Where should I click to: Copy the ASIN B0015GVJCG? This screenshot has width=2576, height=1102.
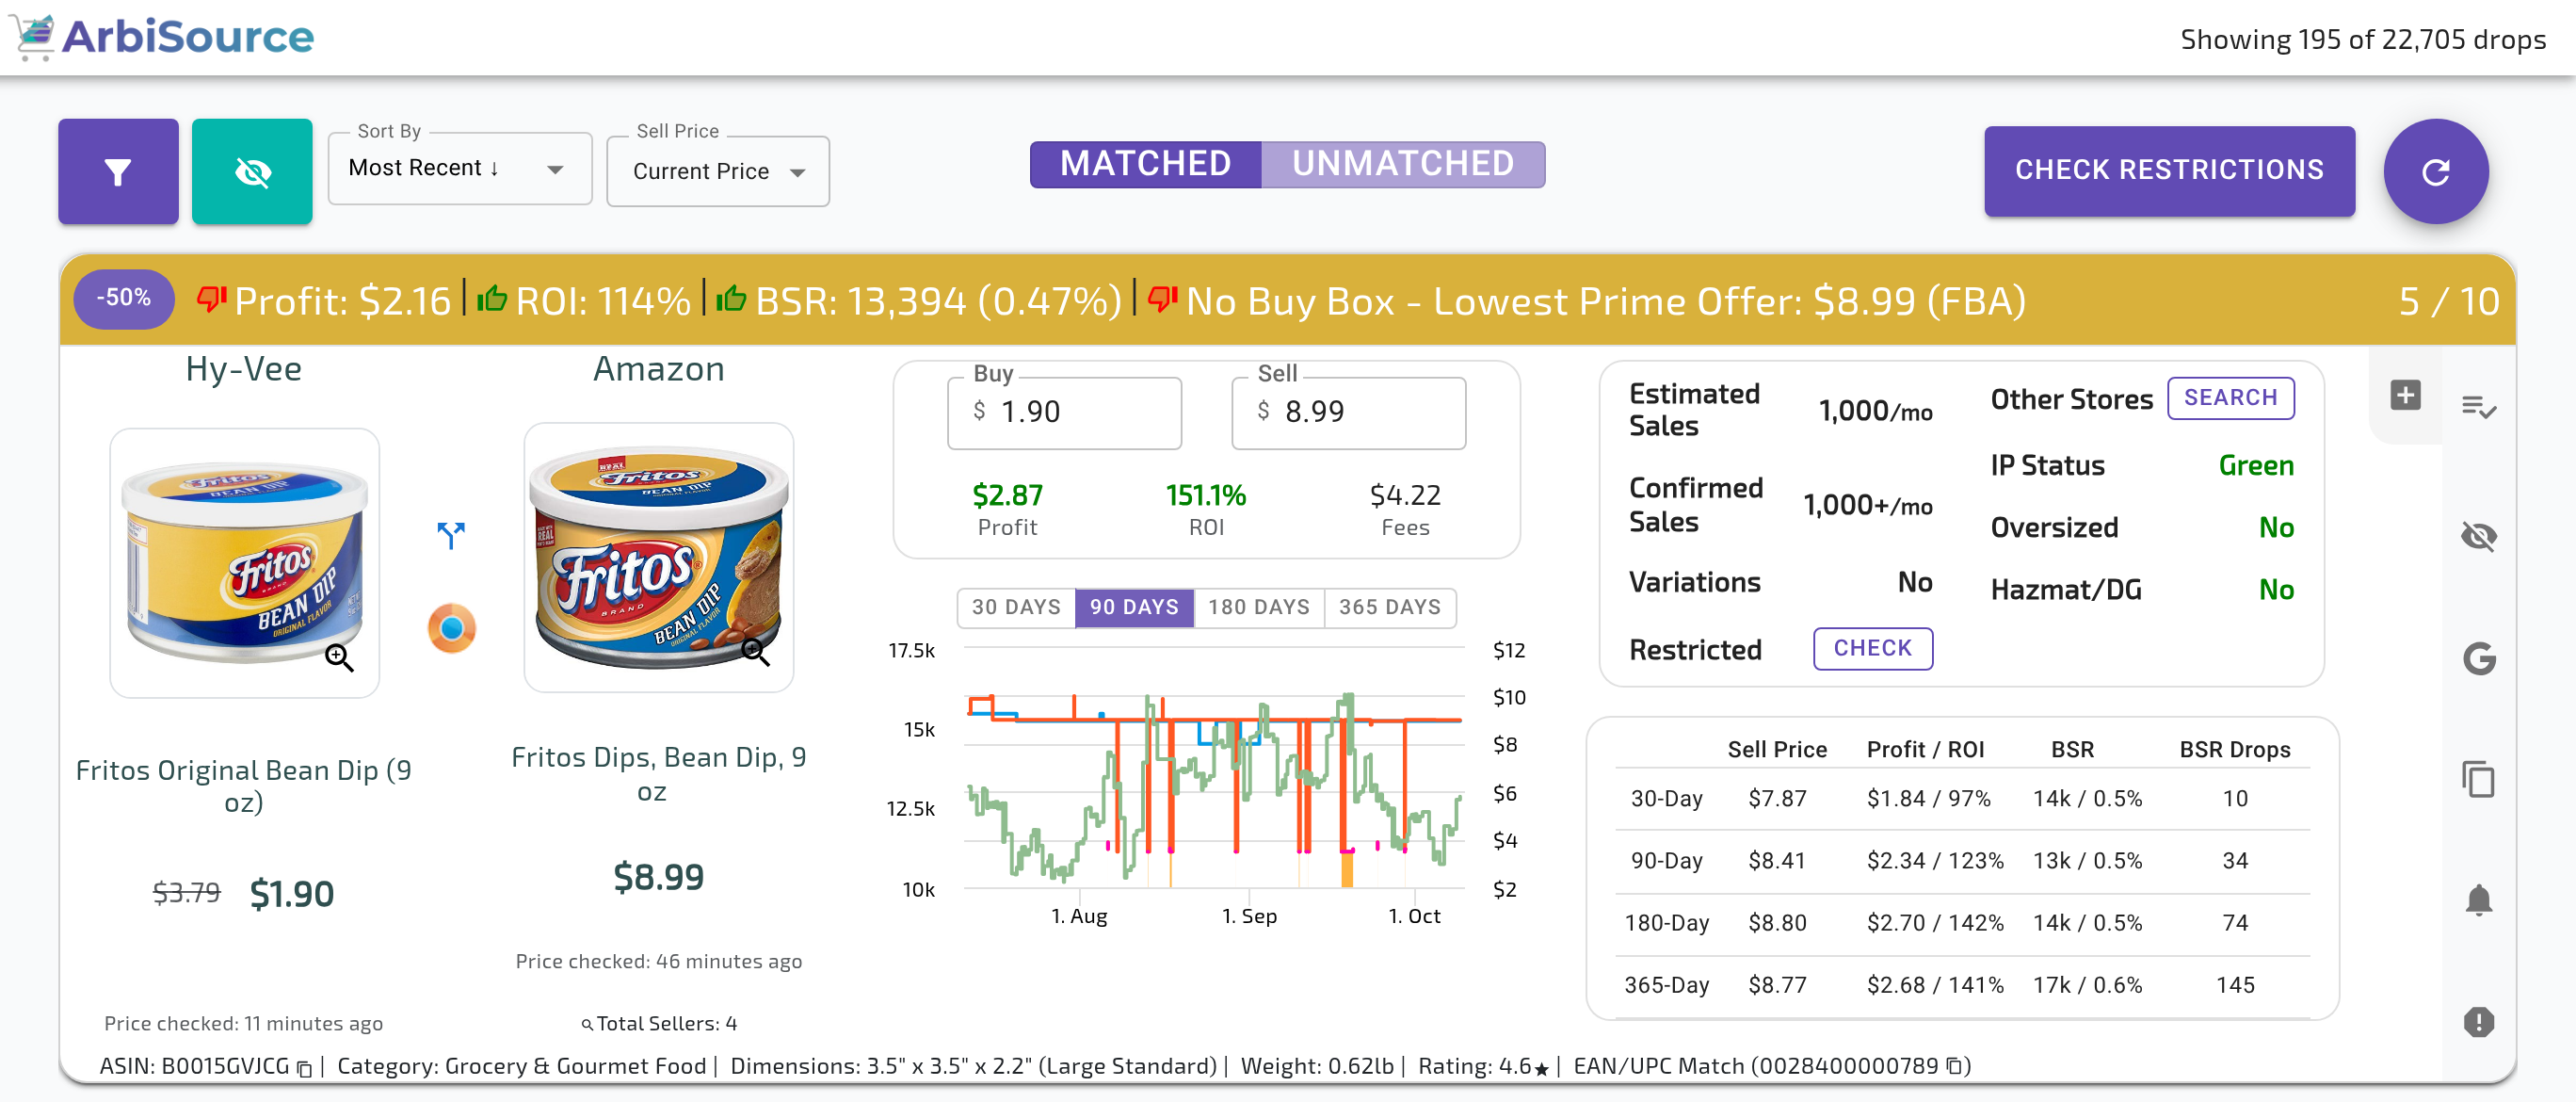[x=304, y=1068]
